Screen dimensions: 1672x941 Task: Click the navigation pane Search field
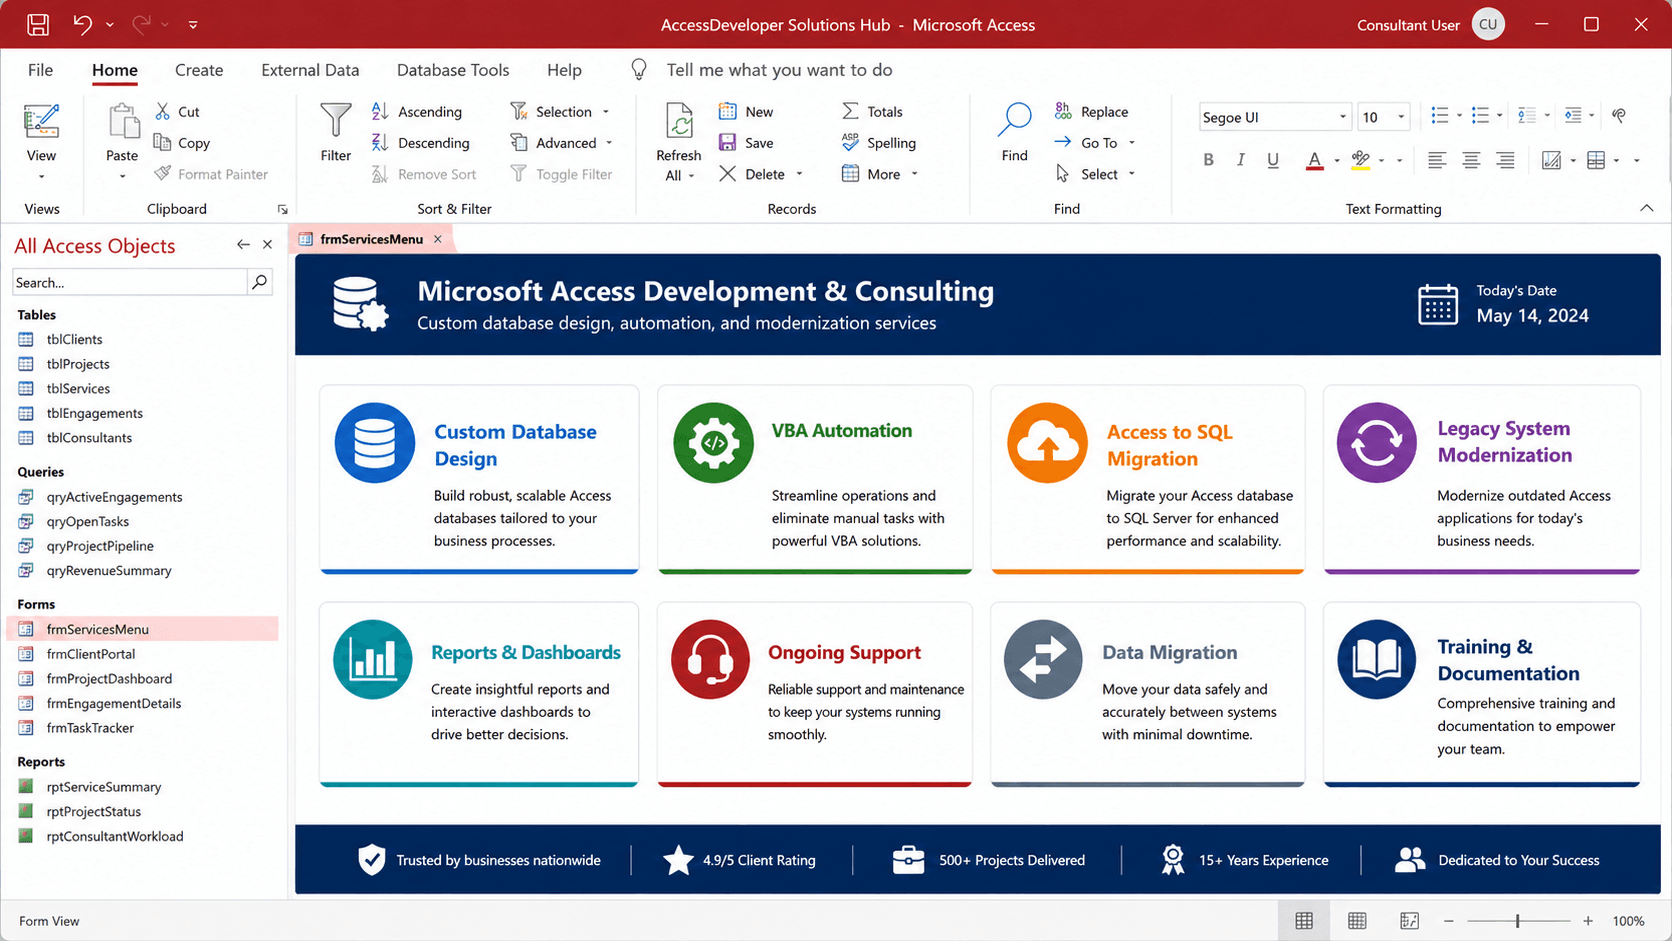coord(129,282)
